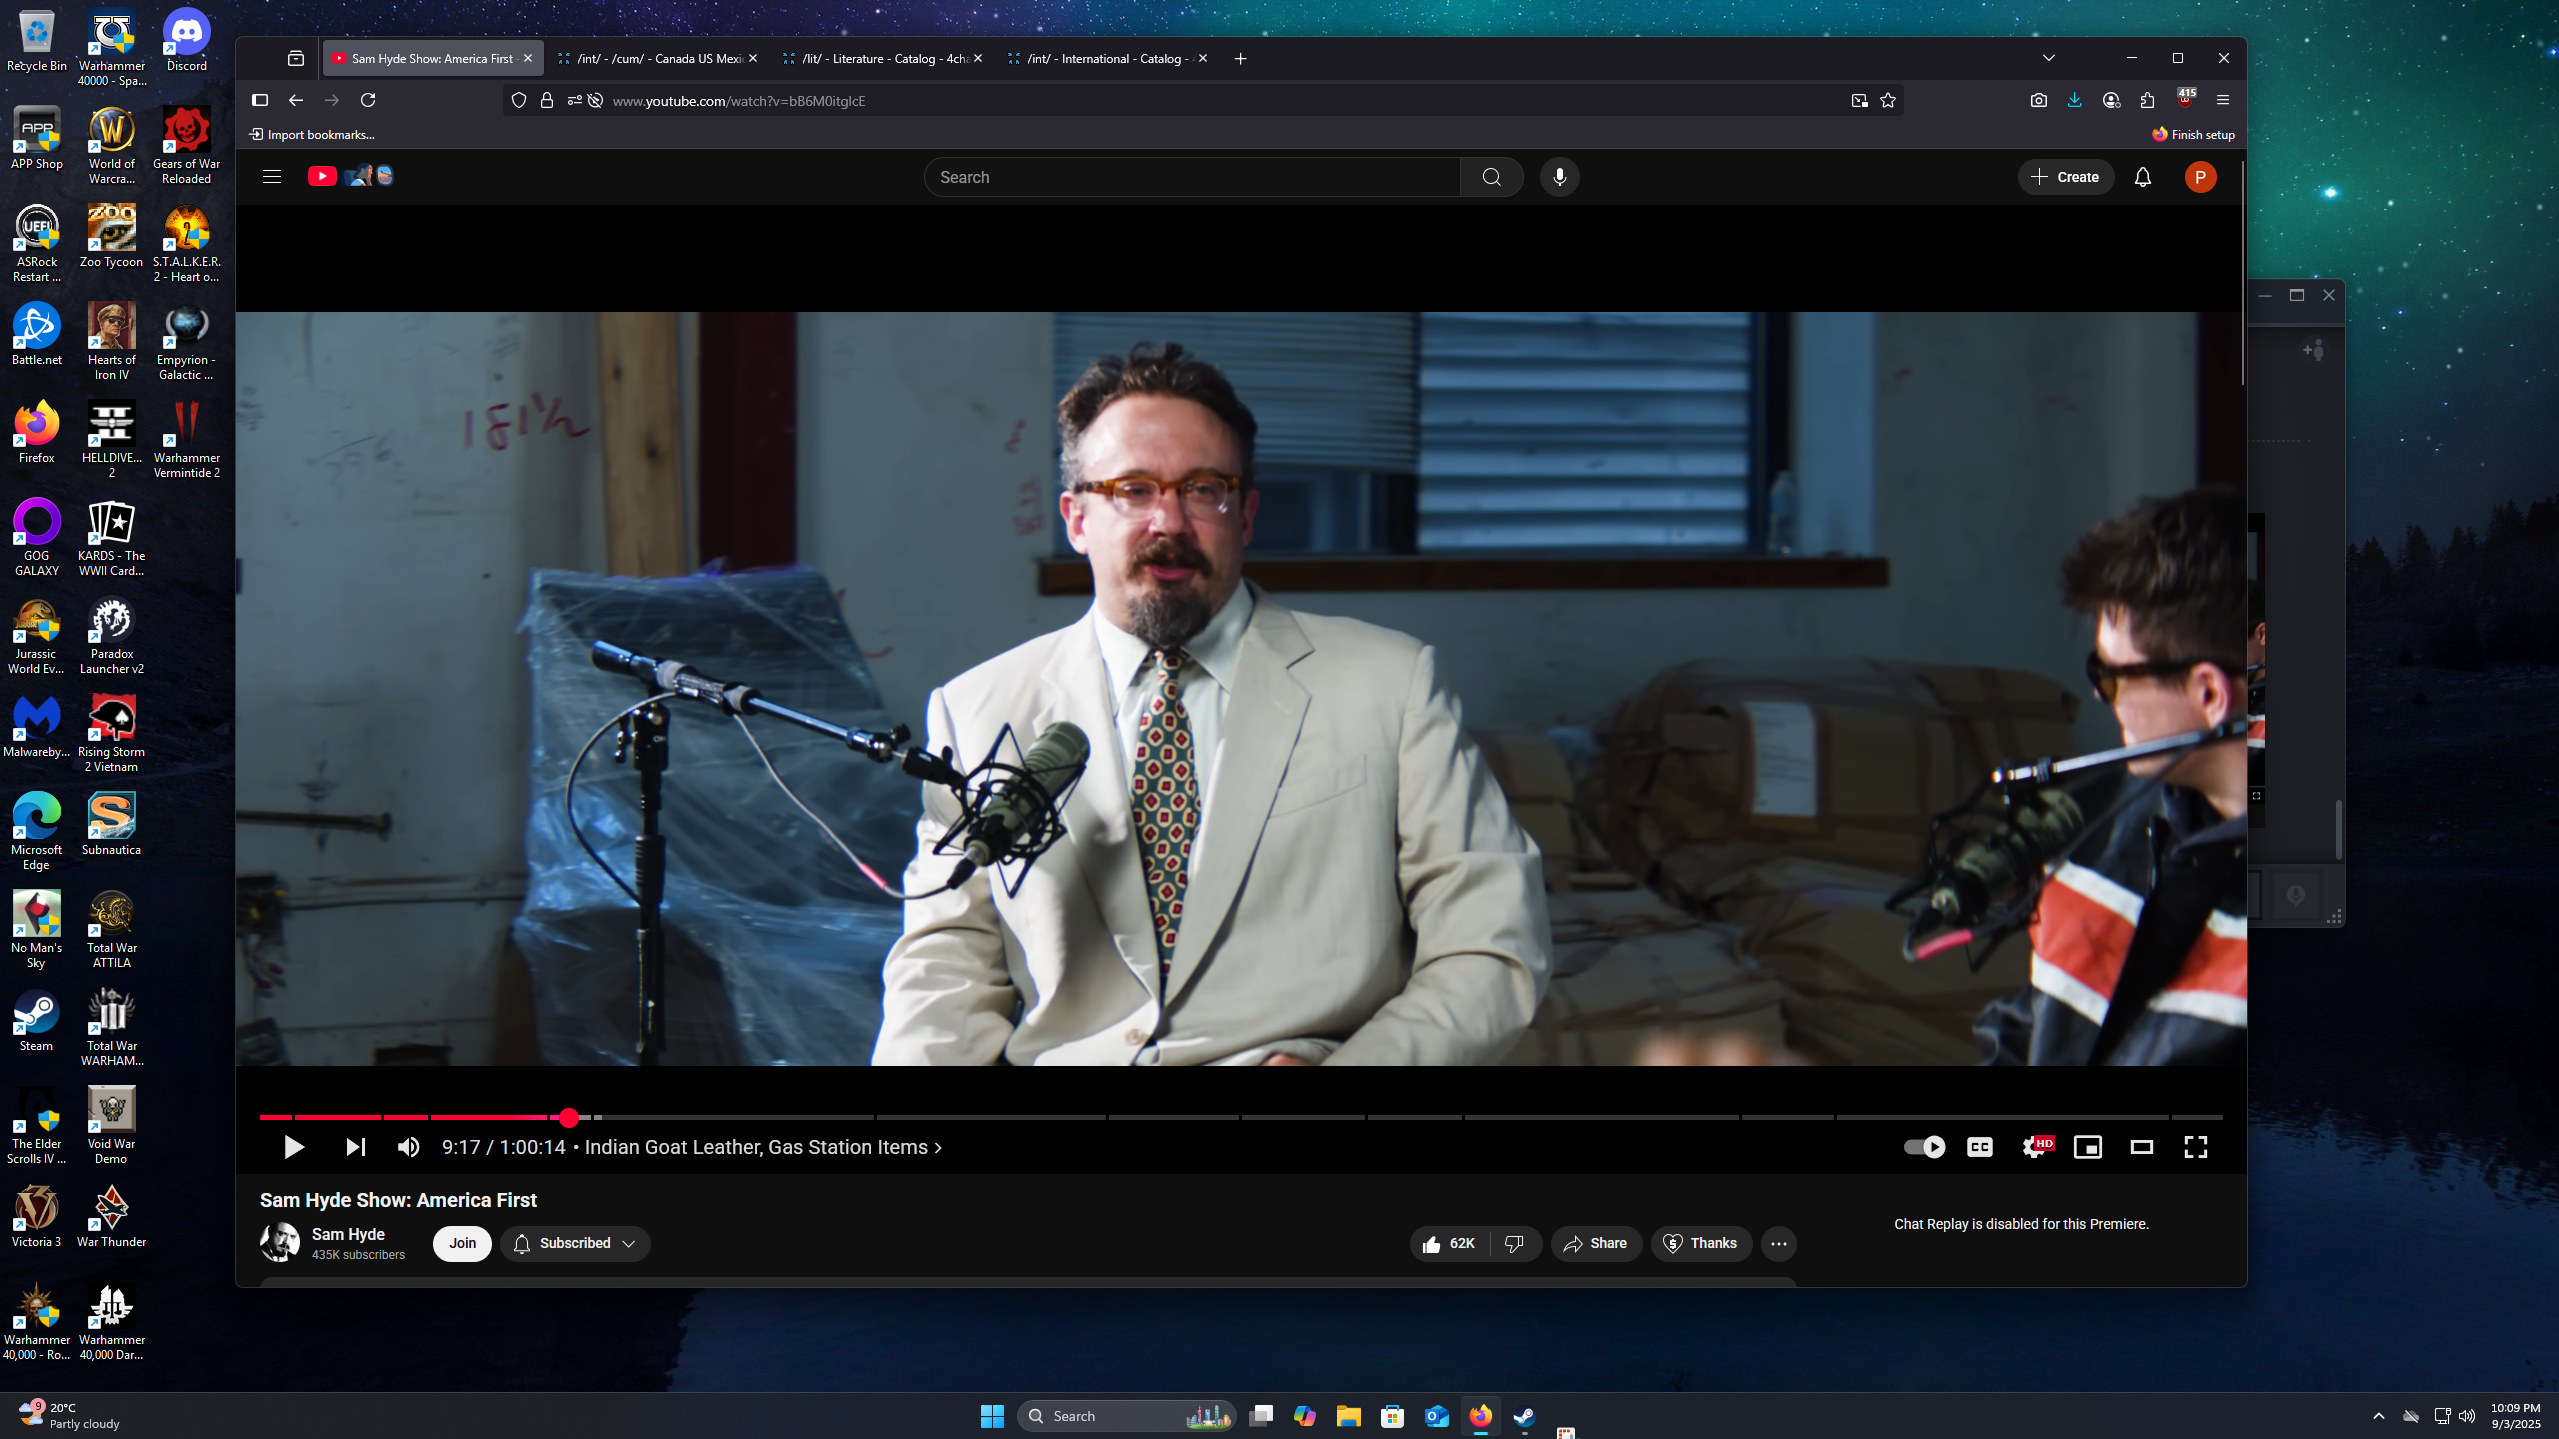The height and width of the screenshot is (1439, 2559).
Task: Skip to next video button
Action: pyautogui.click(x=355, y=1147)
